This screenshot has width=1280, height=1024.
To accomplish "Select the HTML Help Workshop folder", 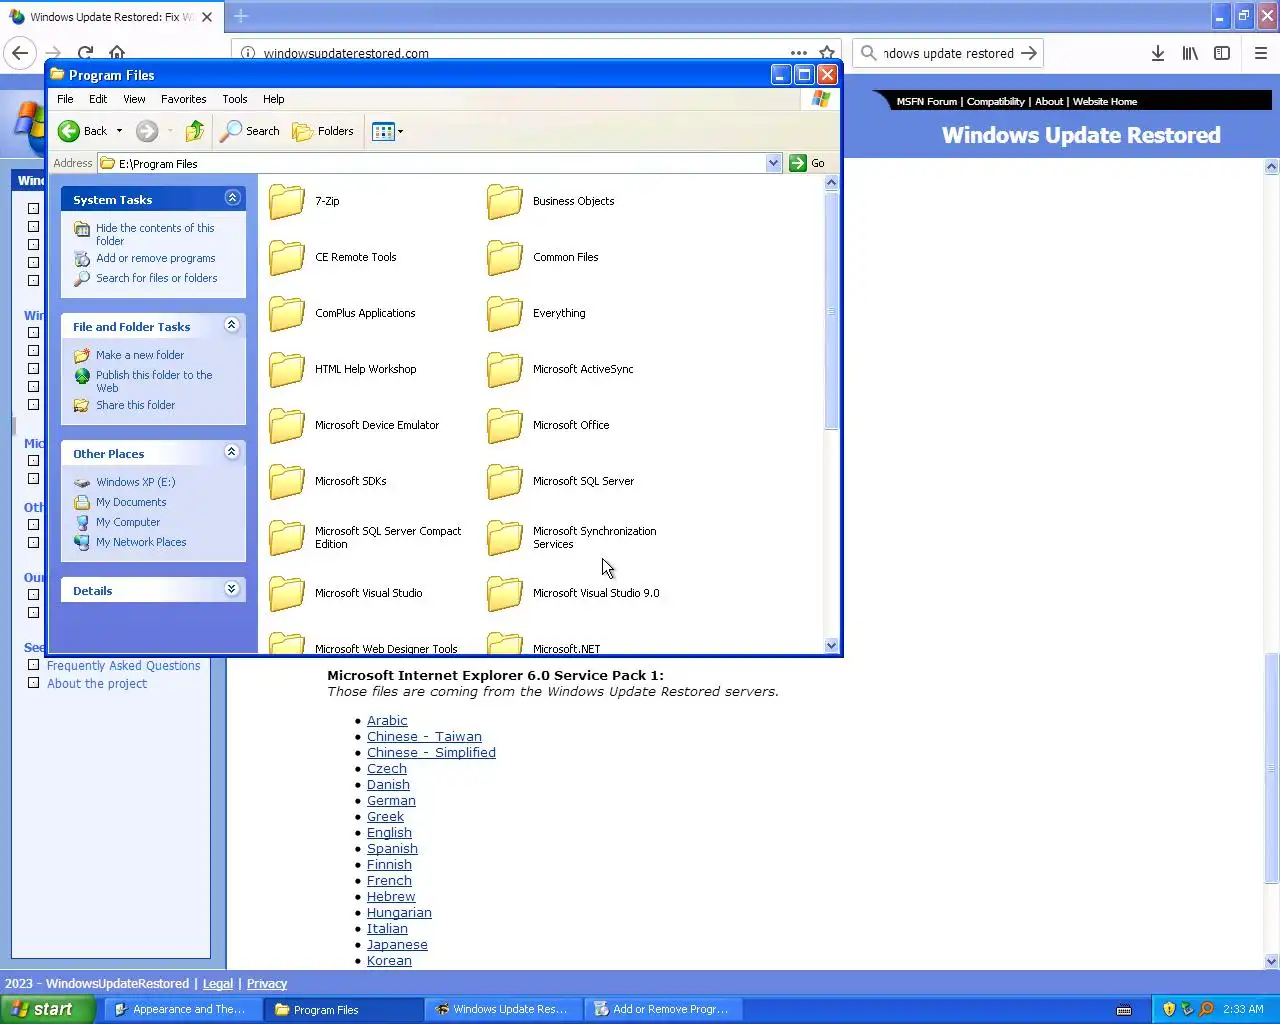I will [x=343, y=369].
